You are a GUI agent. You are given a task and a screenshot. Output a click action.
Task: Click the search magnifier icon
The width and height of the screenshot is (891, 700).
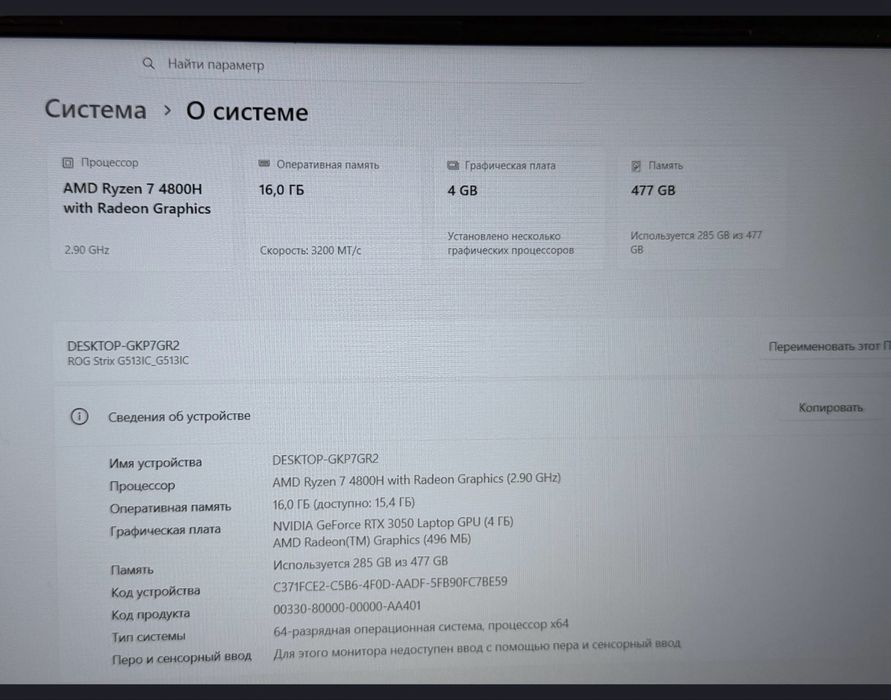click(148, 64)
